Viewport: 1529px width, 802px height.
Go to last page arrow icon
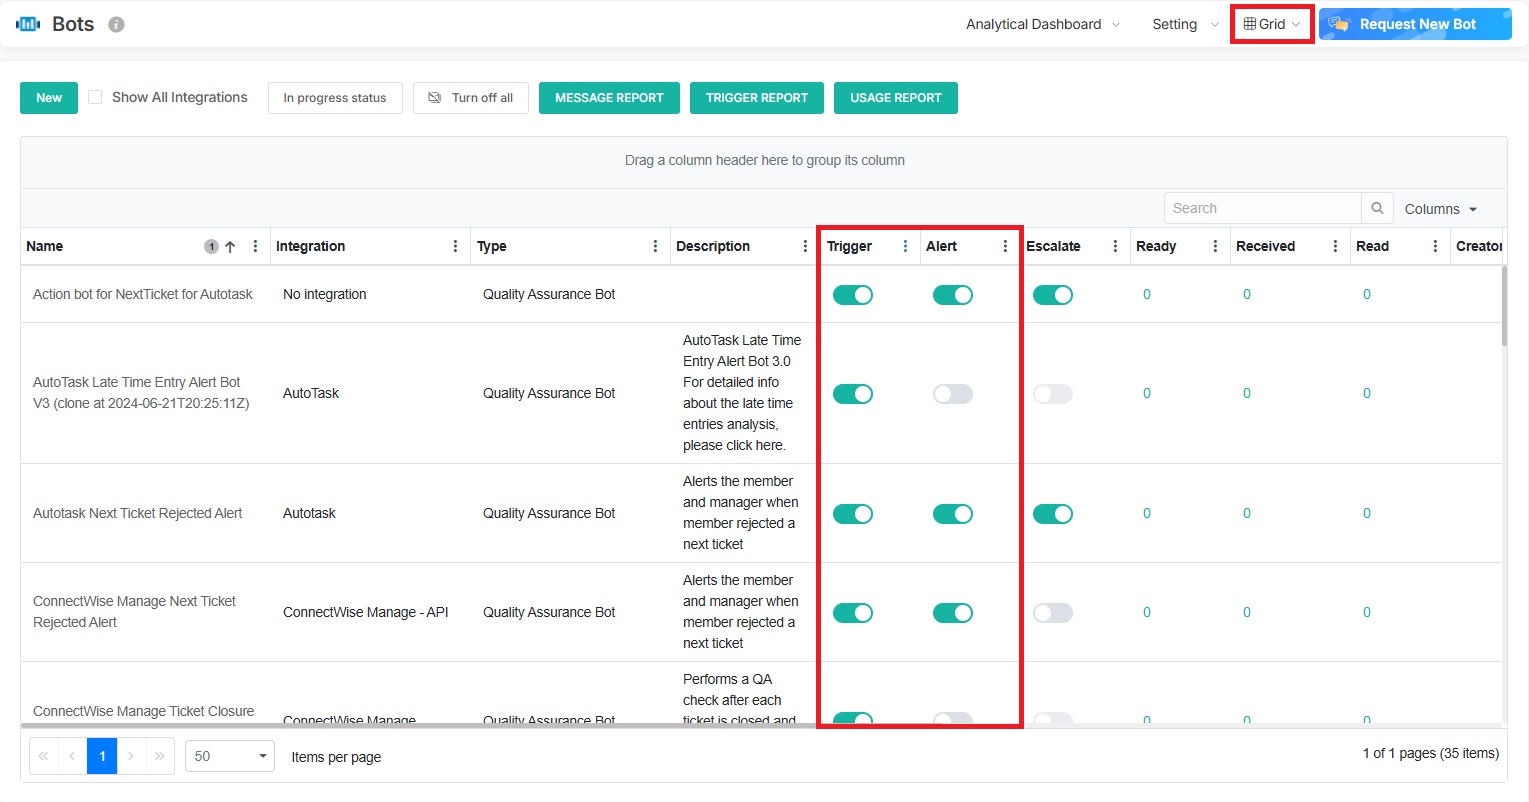point(160,756)
